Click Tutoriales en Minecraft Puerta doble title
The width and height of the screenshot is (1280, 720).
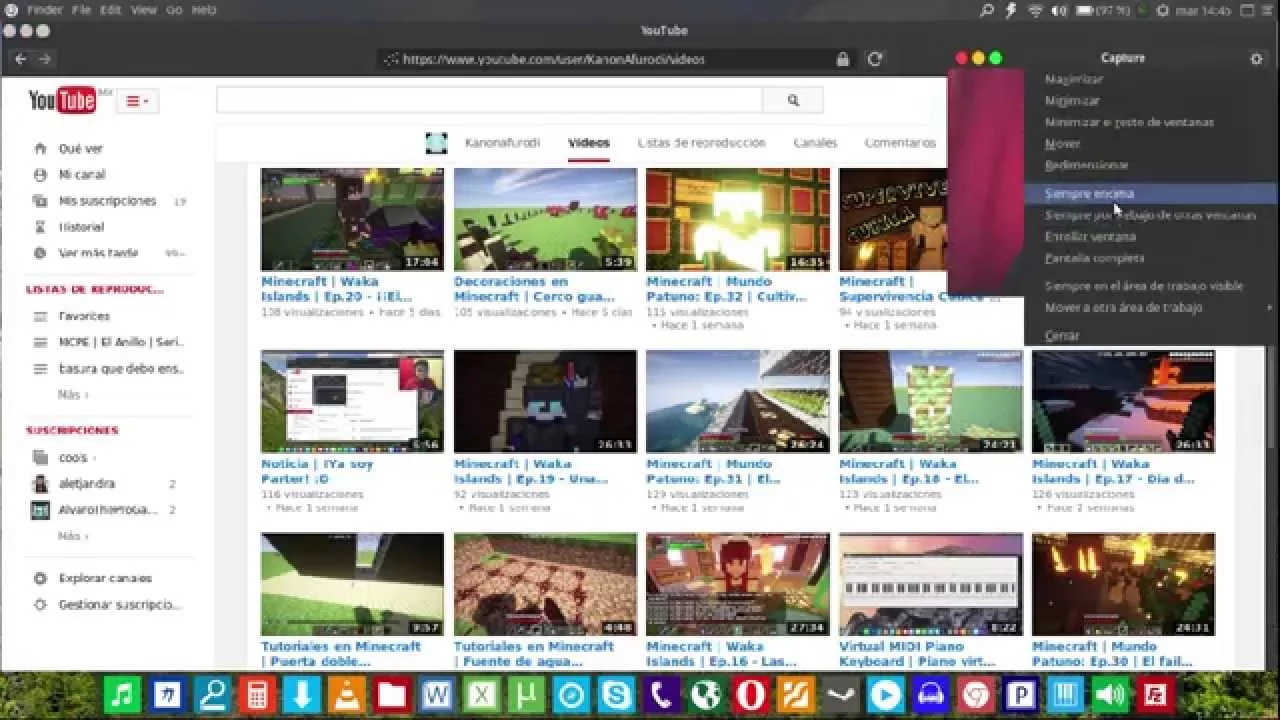coord(341,654)
